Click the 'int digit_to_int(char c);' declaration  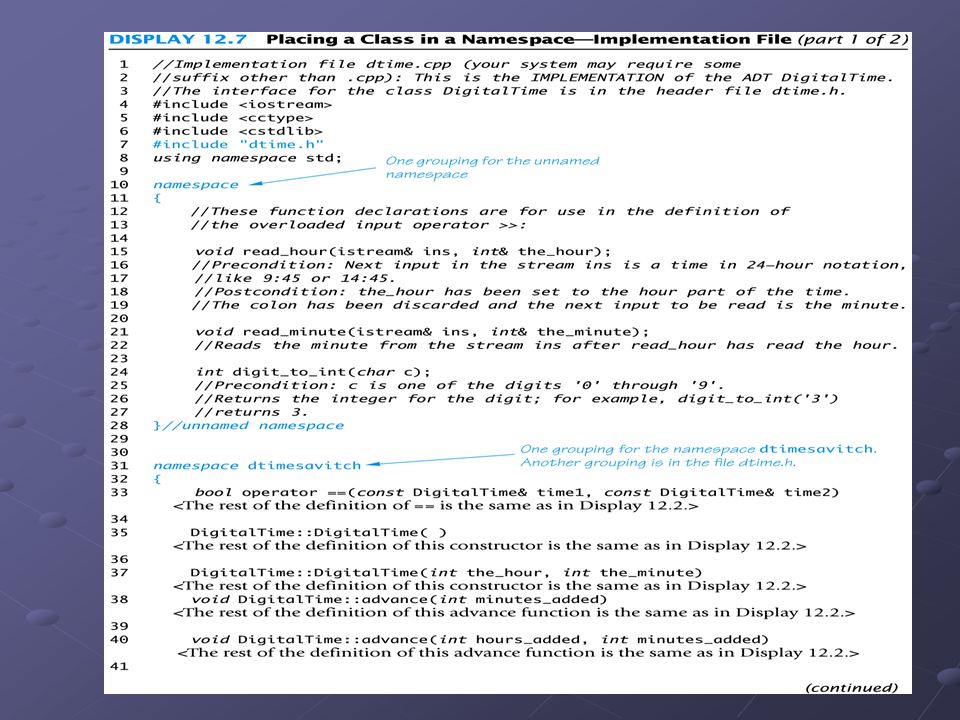pos(313,372)
